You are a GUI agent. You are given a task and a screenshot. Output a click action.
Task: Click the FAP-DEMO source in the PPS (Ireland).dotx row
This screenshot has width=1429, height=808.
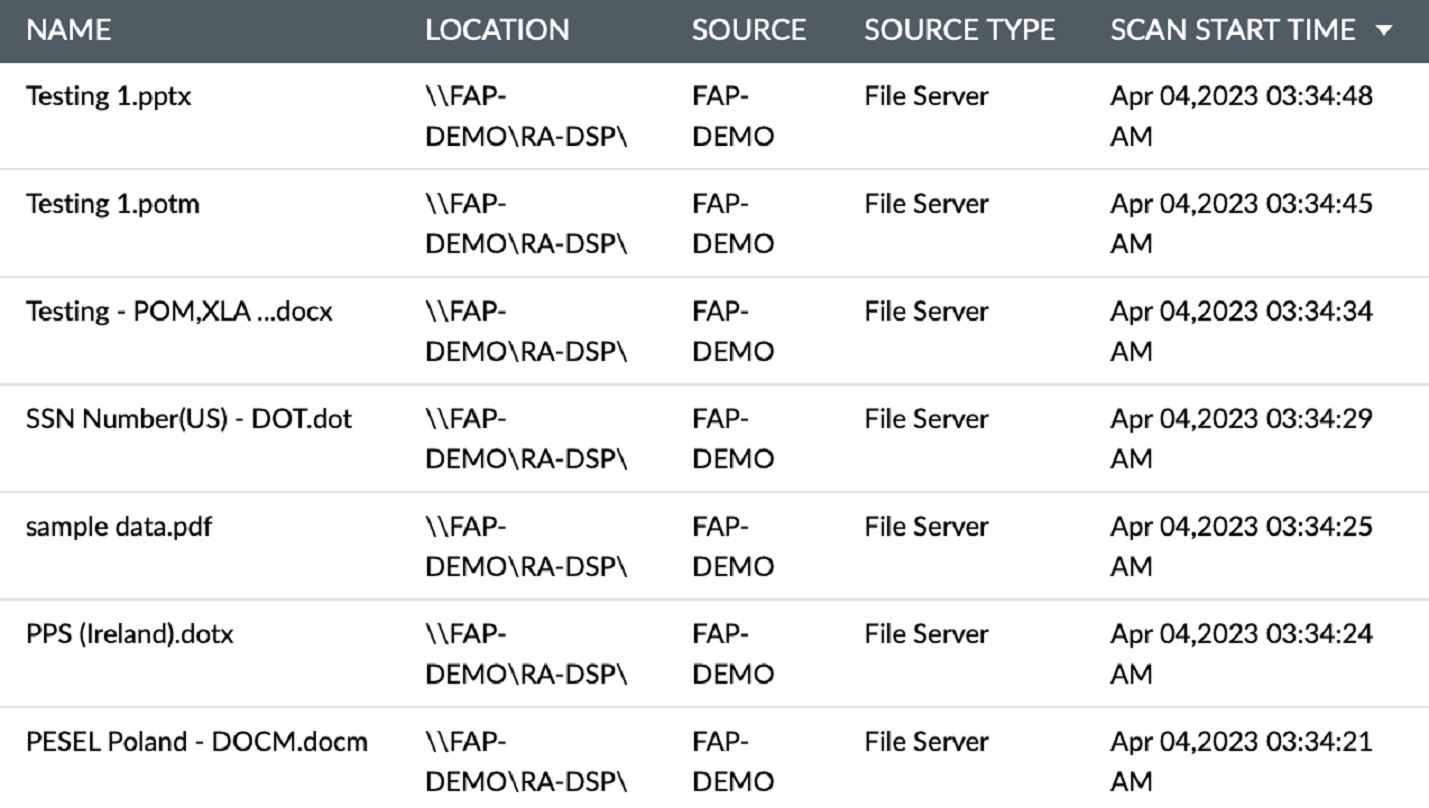[732, 653]
